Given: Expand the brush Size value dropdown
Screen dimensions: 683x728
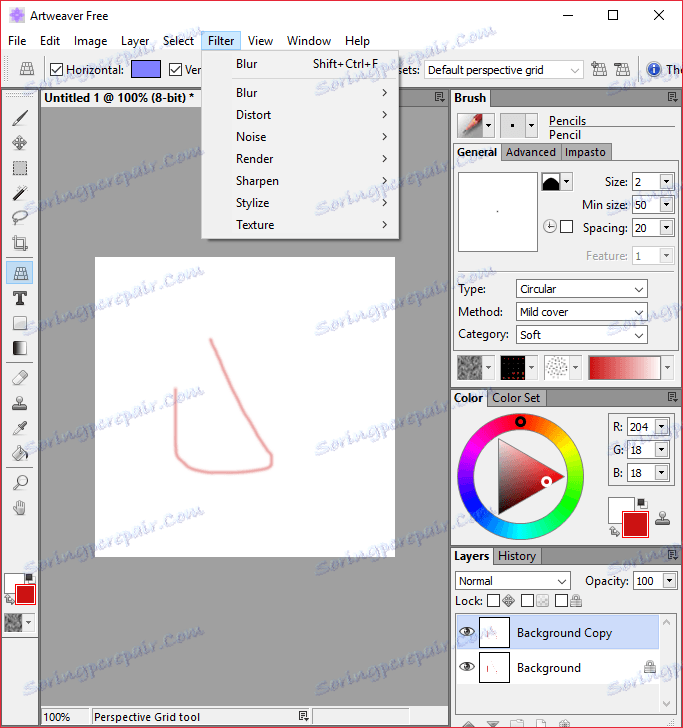Looking at the screenshot, I should click(666, 182).
